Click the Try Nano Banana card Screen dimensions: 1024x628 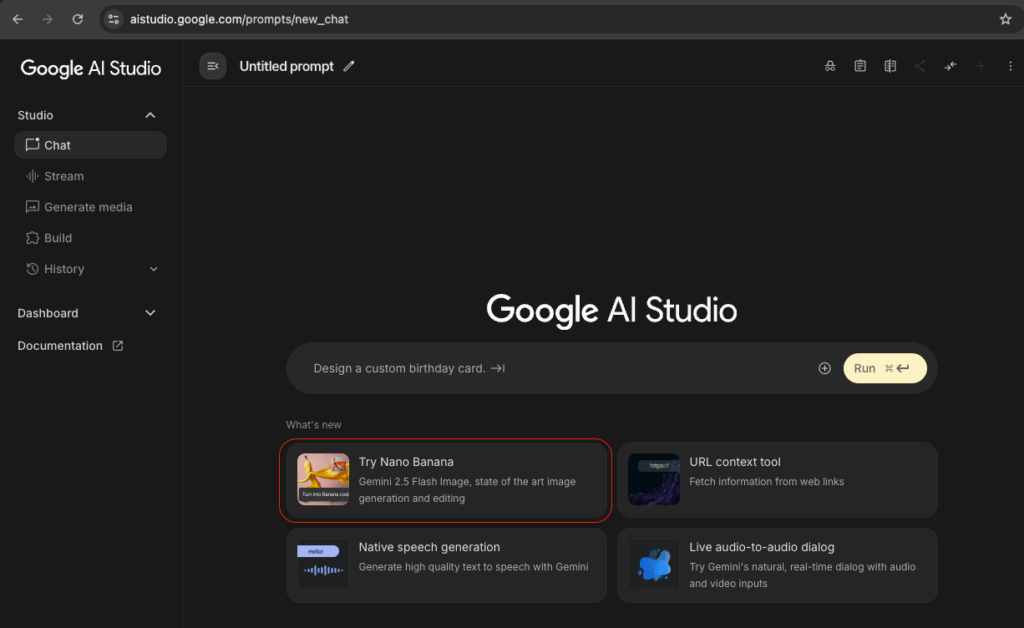(446, 480)
